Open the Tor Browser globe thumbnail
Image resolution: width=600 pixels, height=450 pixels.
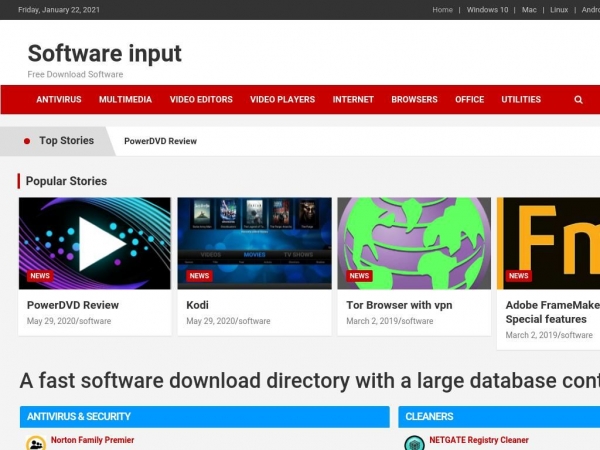click(414, 243)
